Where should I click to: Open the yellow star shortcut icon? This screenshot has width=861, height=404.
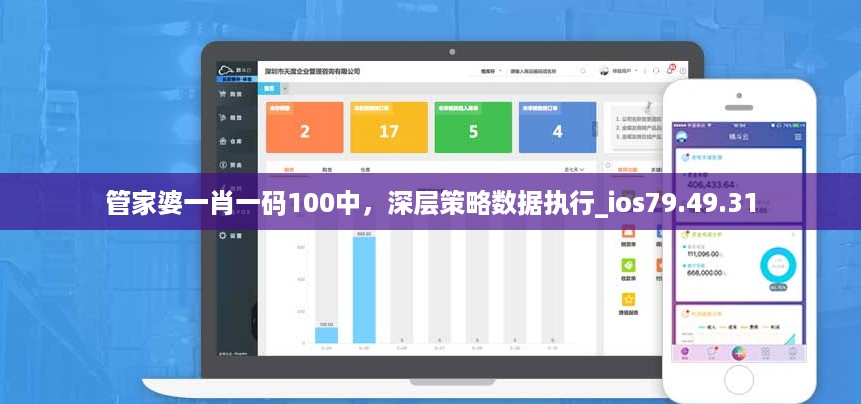coord(629,299)
